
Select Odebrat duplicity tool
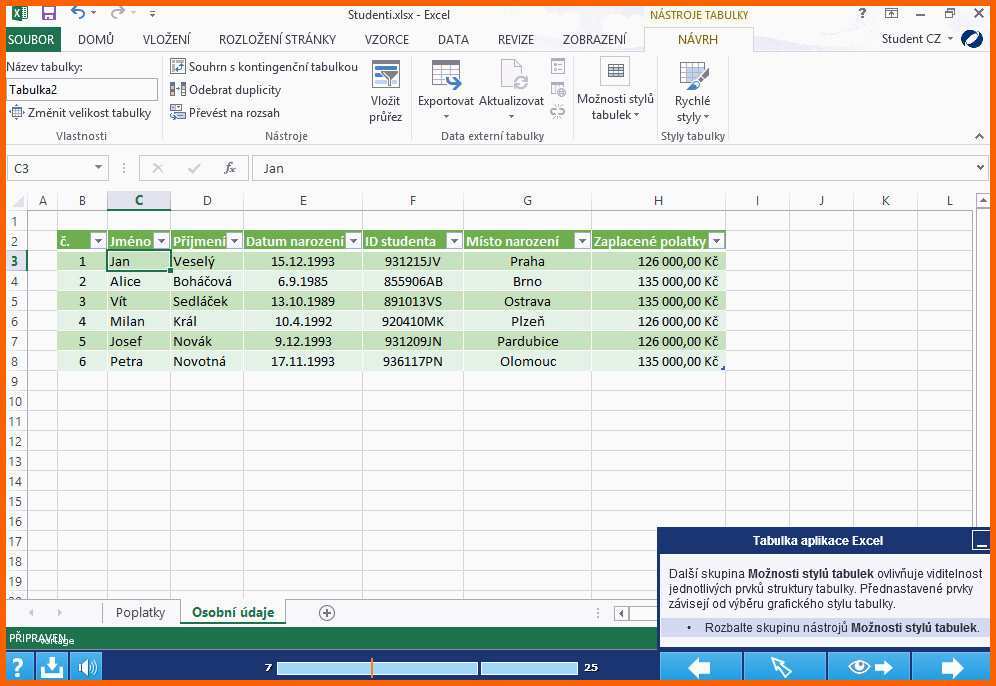226,90
